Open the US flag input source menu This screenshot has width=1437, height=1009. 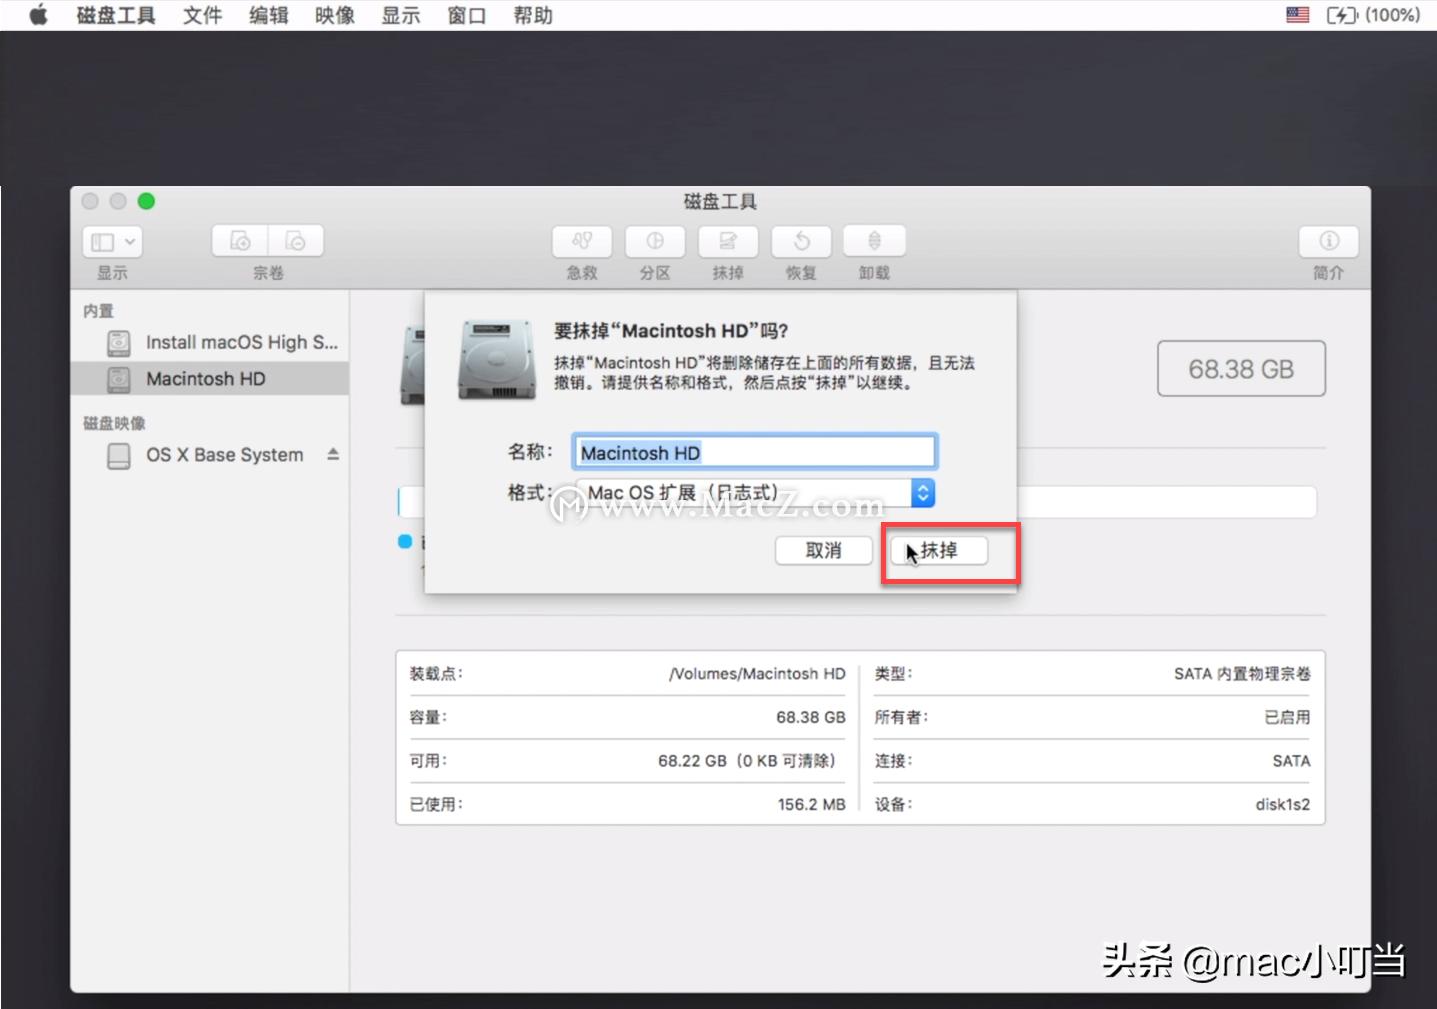coord(1296,15)
